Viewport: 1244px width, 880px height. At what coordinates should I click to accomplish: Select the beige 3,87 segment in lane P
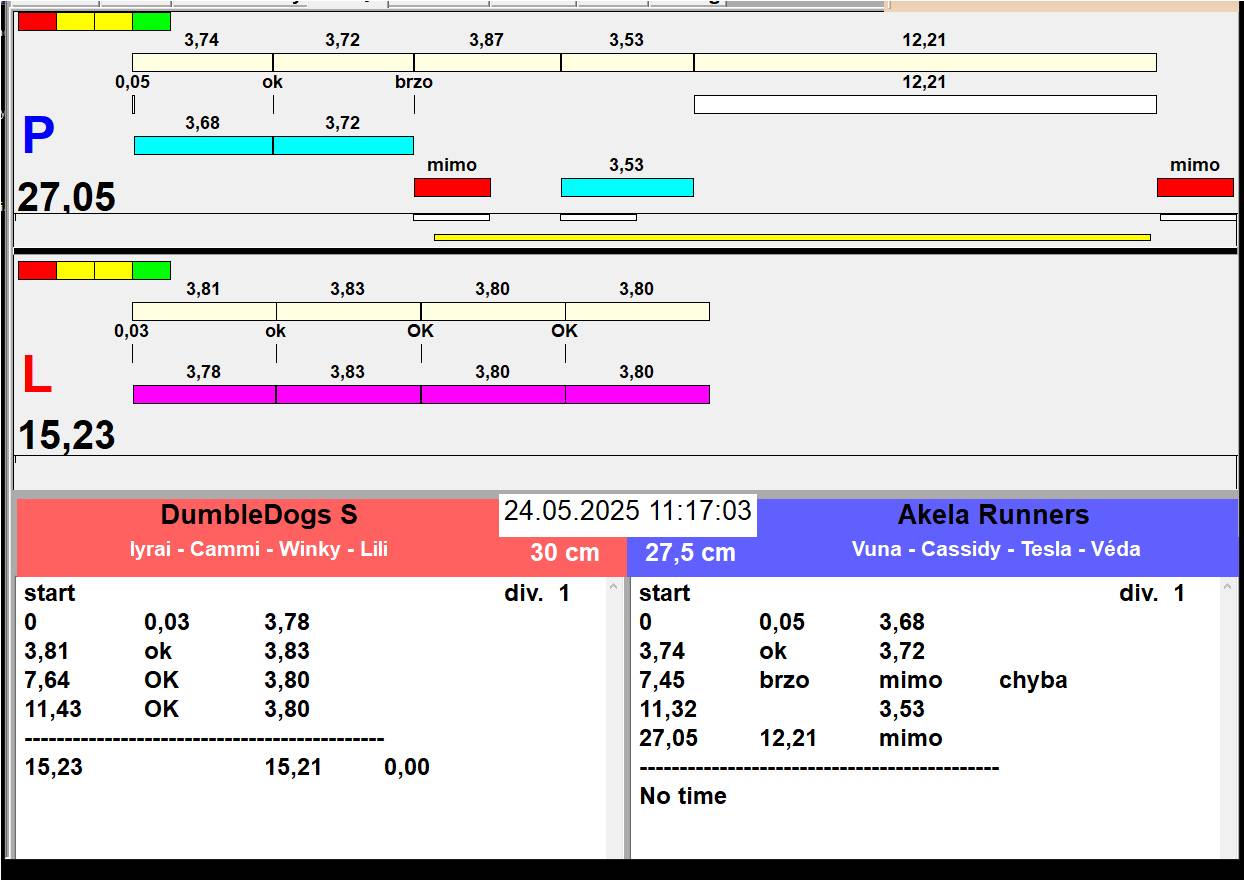coord(487,62)
